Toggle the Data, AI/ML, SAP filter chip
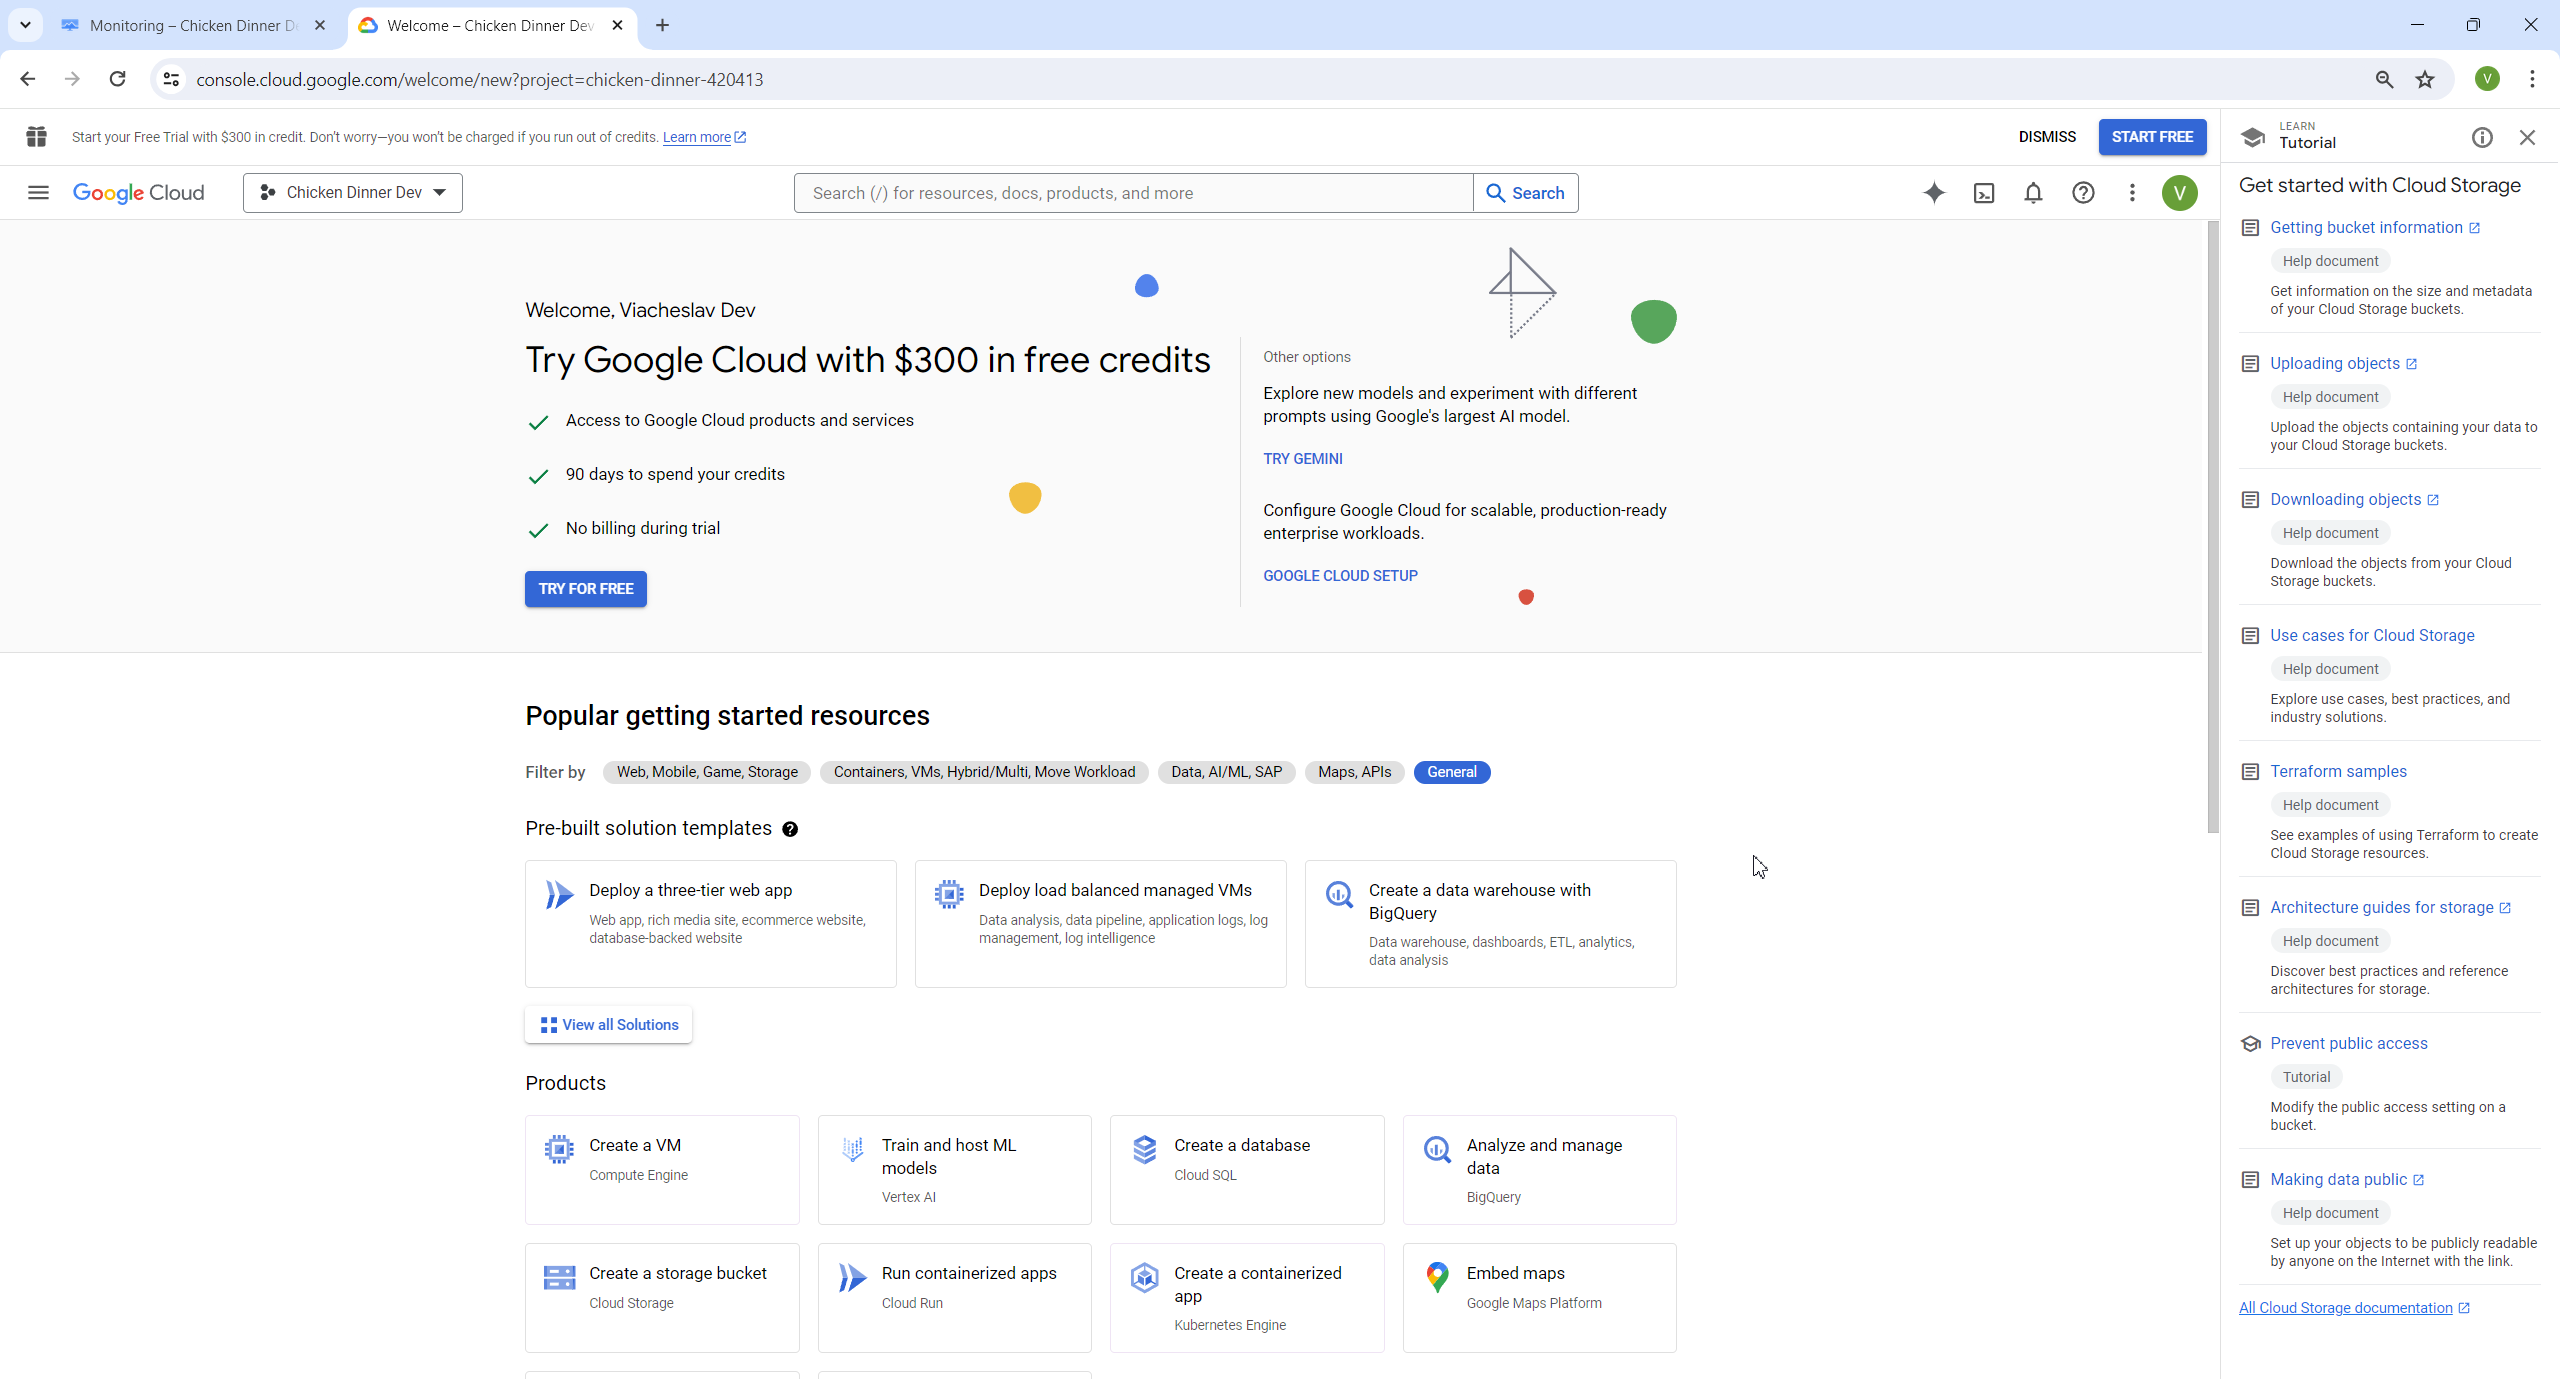The image size is (2560, 1379). click(x=1226, y=772)
